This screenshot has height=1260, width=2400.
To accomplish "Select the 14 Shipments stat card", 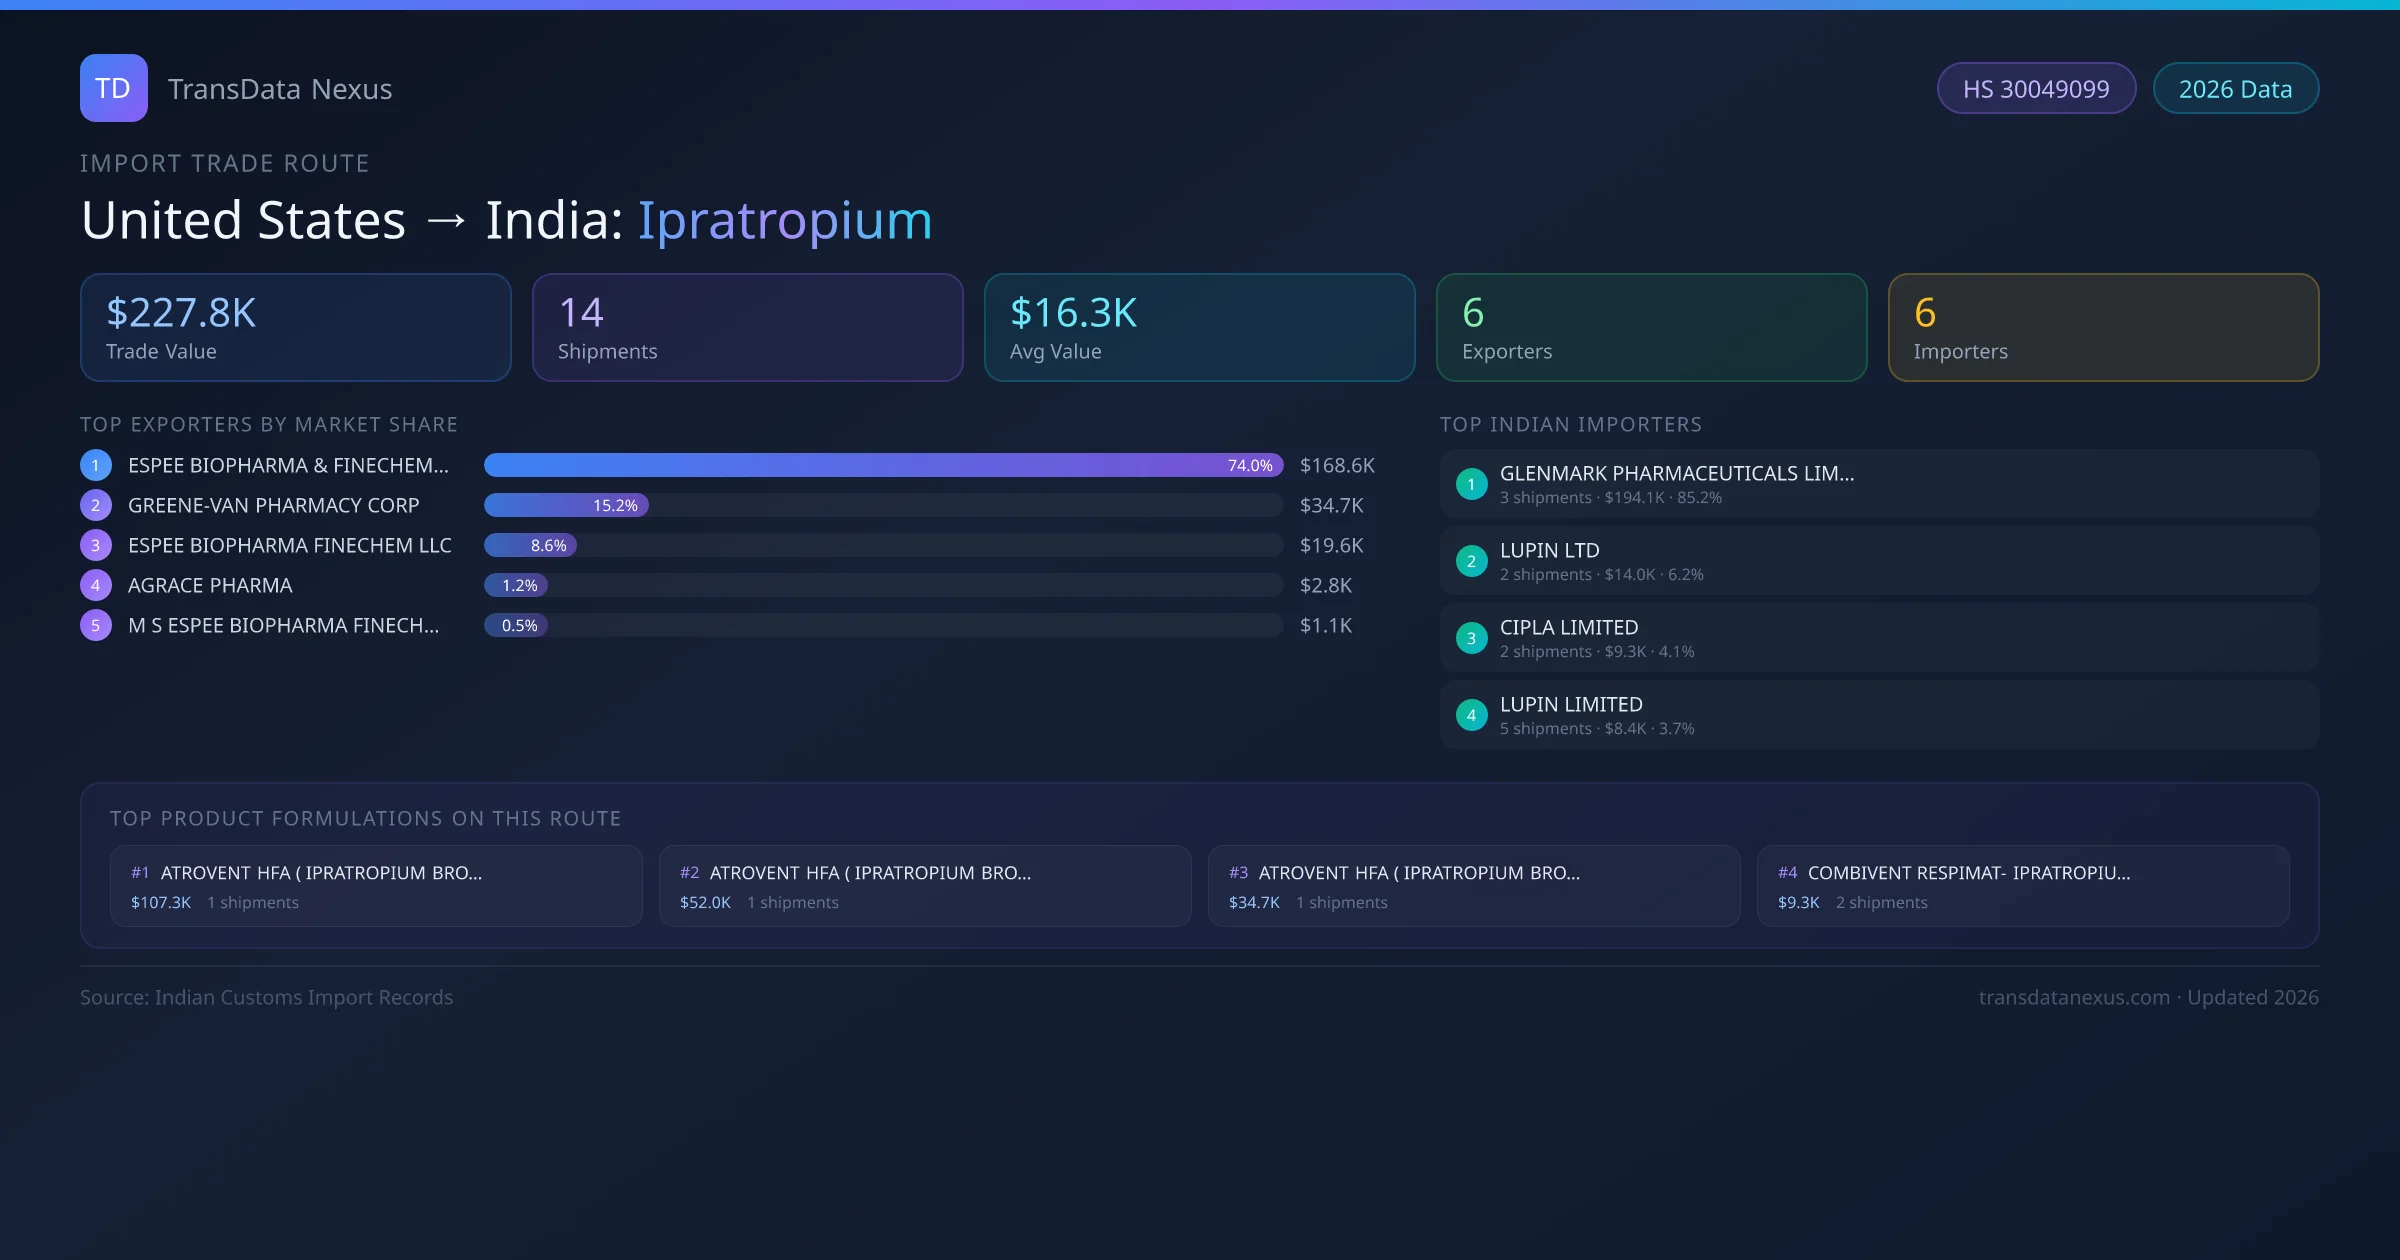I will click(x=747, y=327).
